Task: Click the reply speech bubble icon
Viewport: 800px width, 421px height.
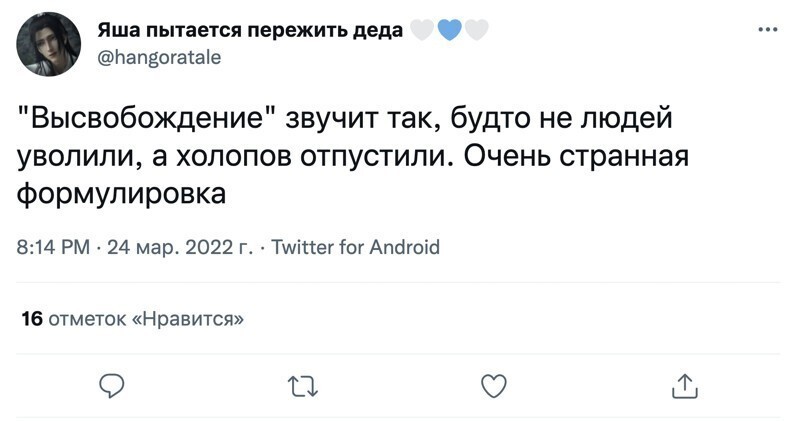Action: (x=113, y=384)
